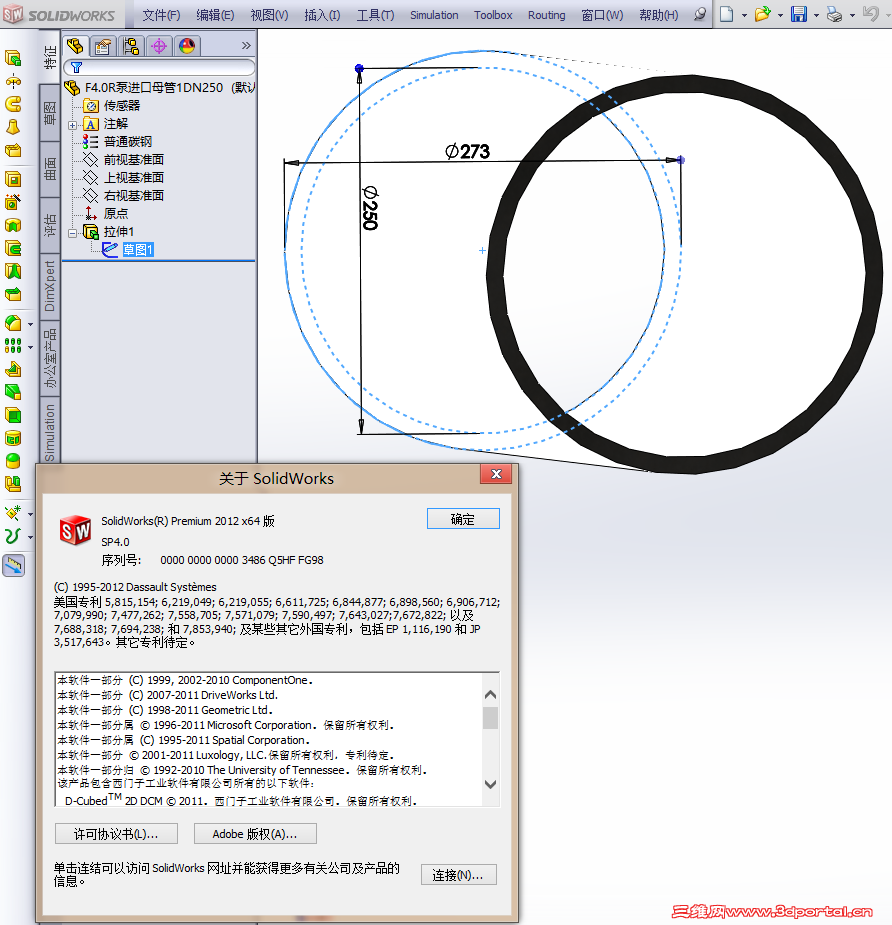
Task: Select the Wrap tool
Action: (x=13, y=438)
